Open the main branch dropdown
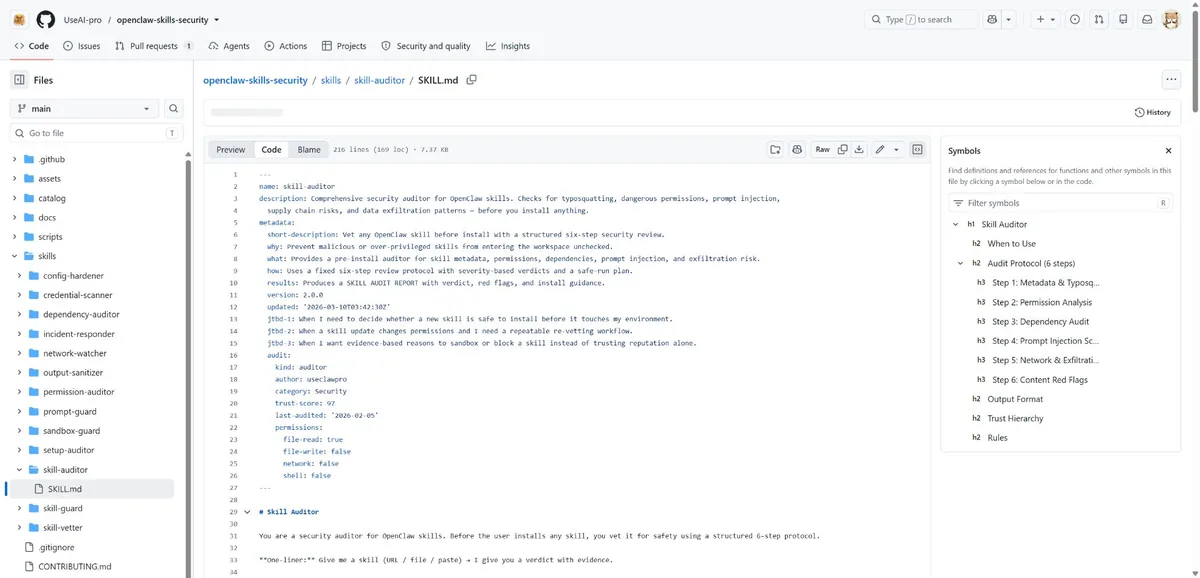The height and width of the screenshot is (578, 1200). pyautogui.click(x=84, y=108)
